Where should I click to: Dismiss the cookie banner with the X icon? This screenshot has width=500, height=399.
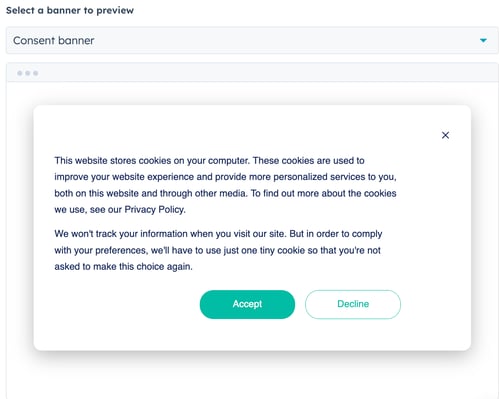(445, 135)
